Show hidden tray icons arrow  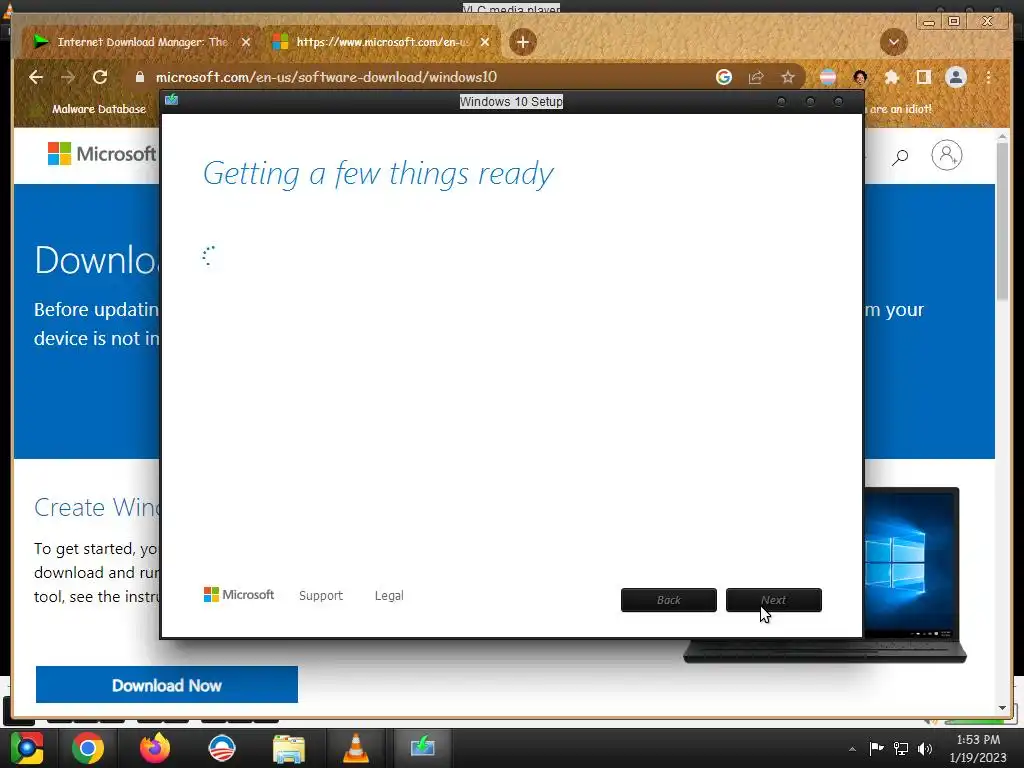coord(852,749)
